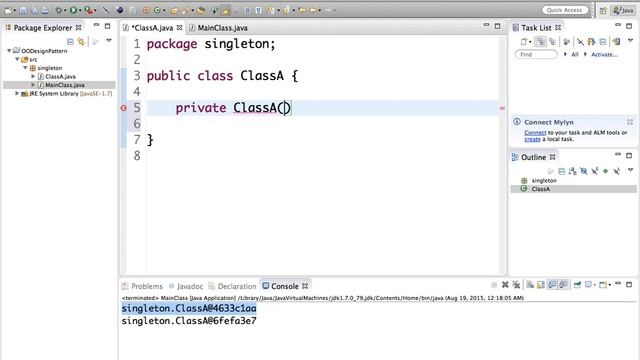The width and height of the screenshot is (640, 360).
Task: Click the Debug bug icon in the toolbar
Action: pyautogui.click(x=58, y=10)
